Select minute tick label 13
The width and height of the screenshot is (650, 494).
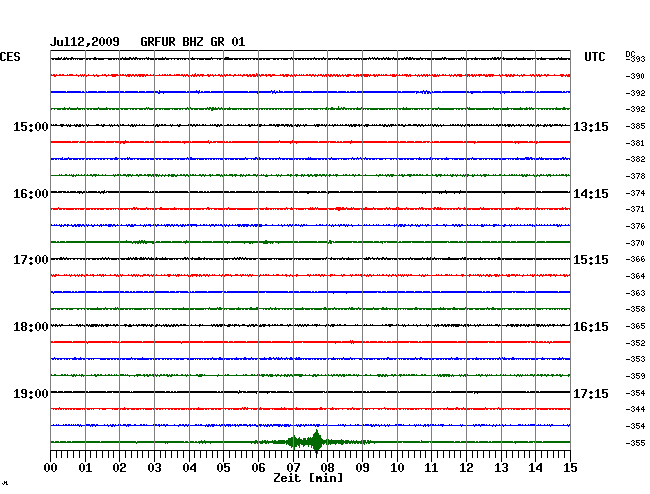tap(501, 467)
